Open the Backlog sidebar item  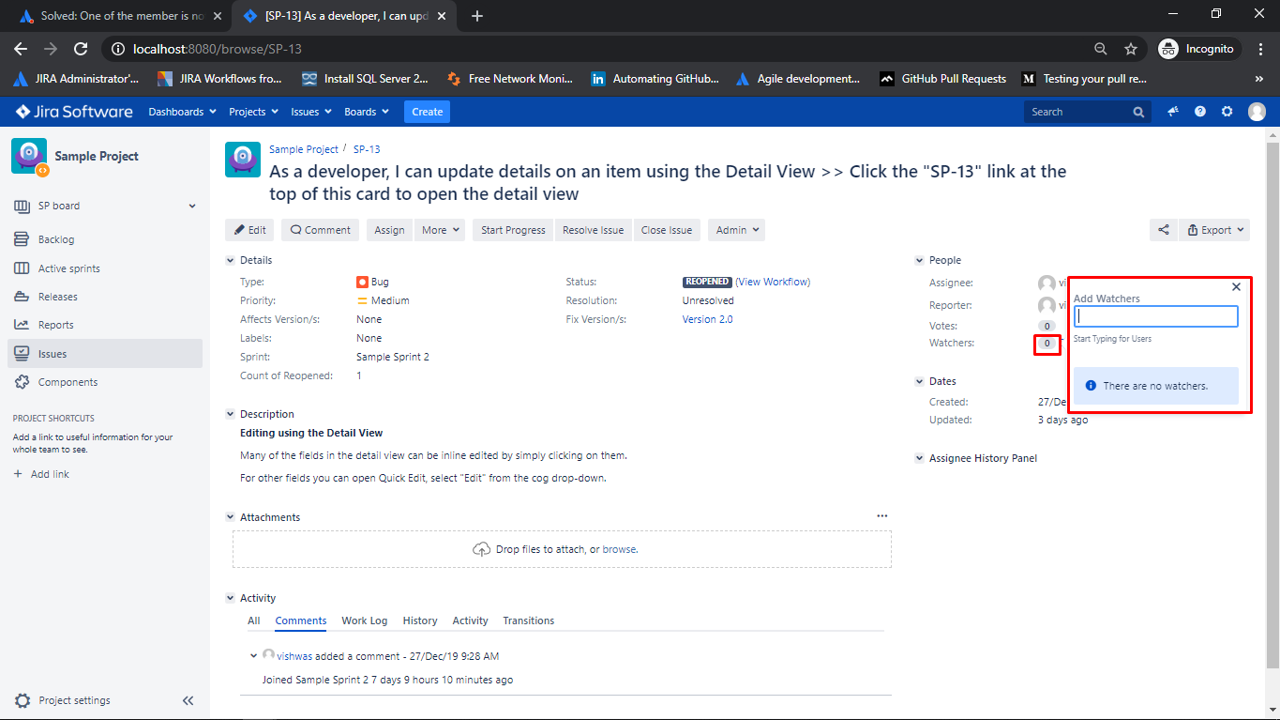point(56,239)
